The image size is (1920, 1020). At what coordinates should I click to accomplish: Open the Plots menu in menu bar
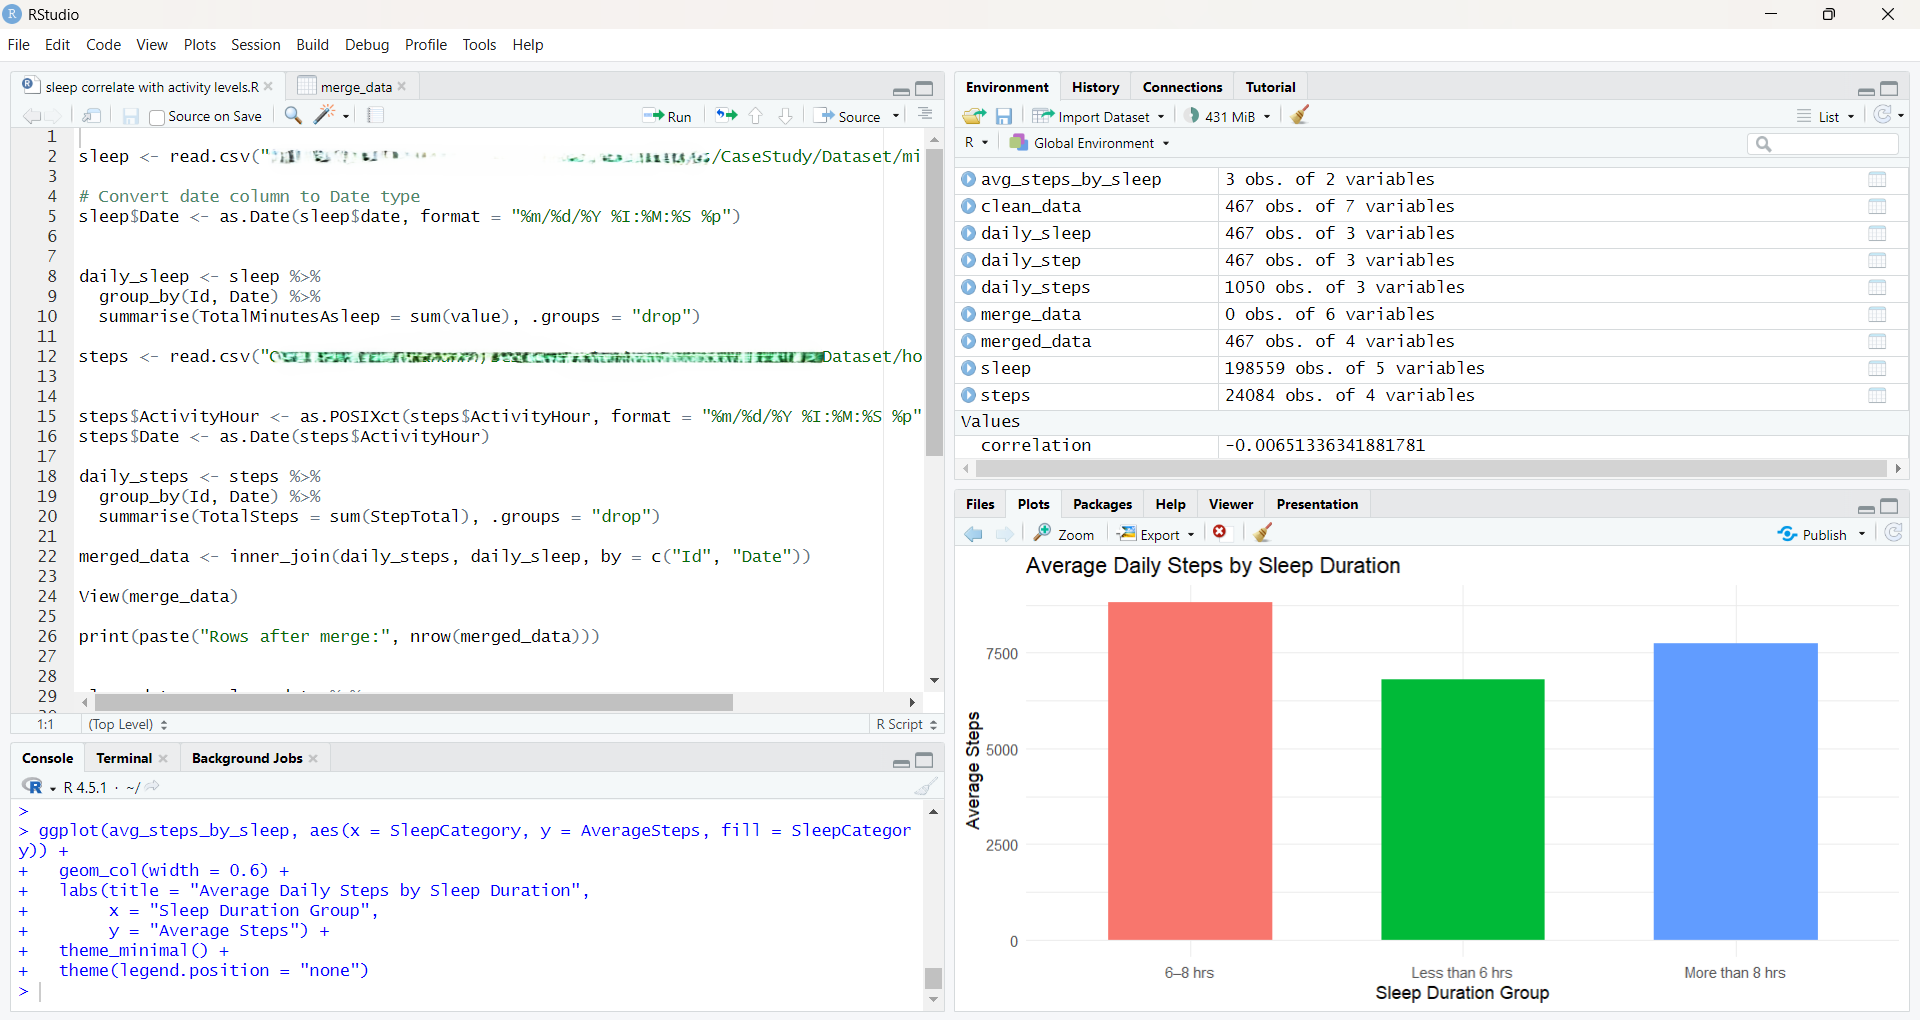click(x=199, y=45)
